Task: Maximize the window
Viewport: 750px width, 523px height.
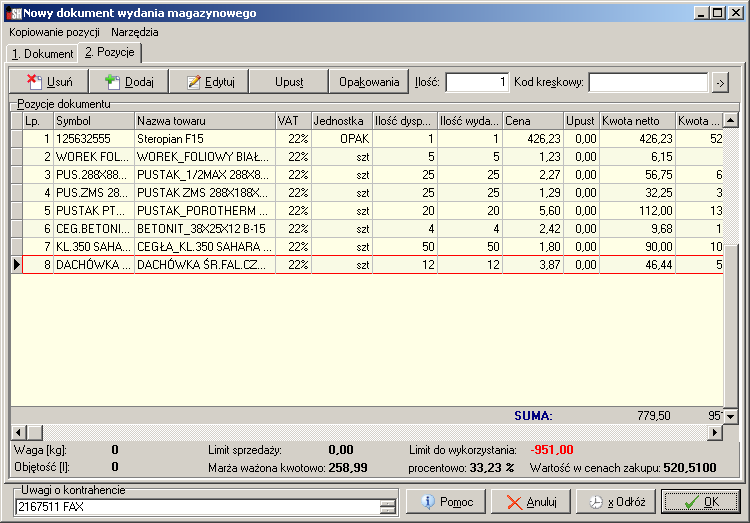Action: point(718,12)
